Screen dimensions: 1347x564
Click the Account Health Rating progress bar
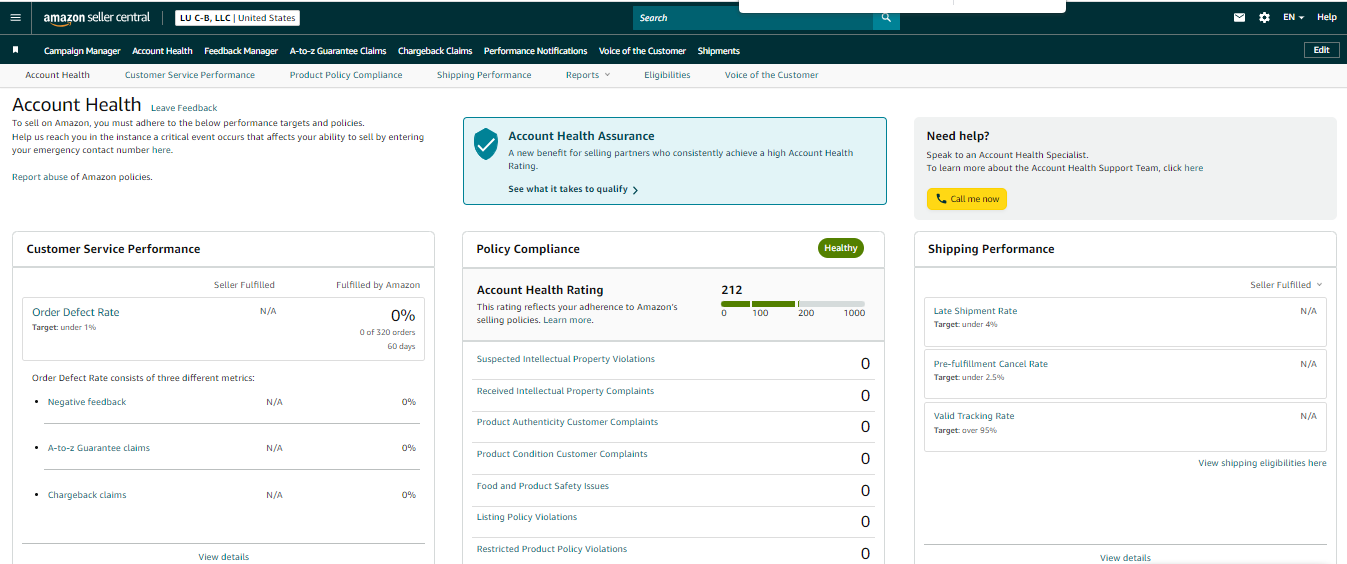pos(793,303)
